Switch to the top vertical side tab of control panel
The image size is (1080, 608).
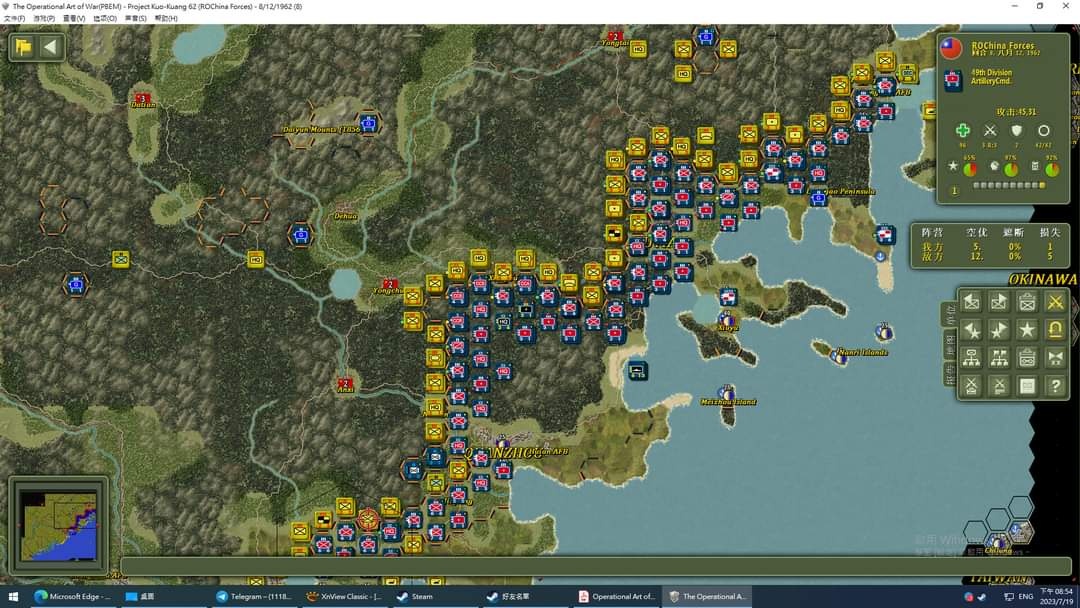coord(948,314)
